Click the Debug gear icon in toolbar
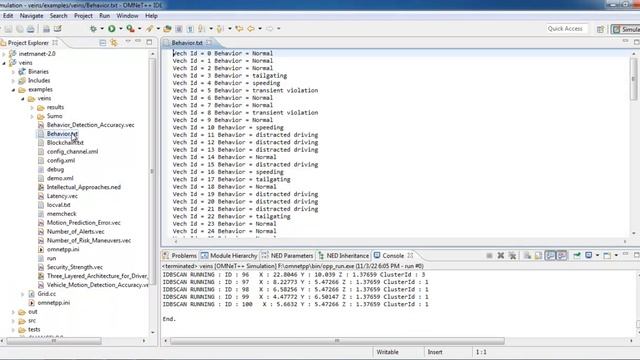The height and width of the screenshot is (360, 640). click(x=93, y=29)
